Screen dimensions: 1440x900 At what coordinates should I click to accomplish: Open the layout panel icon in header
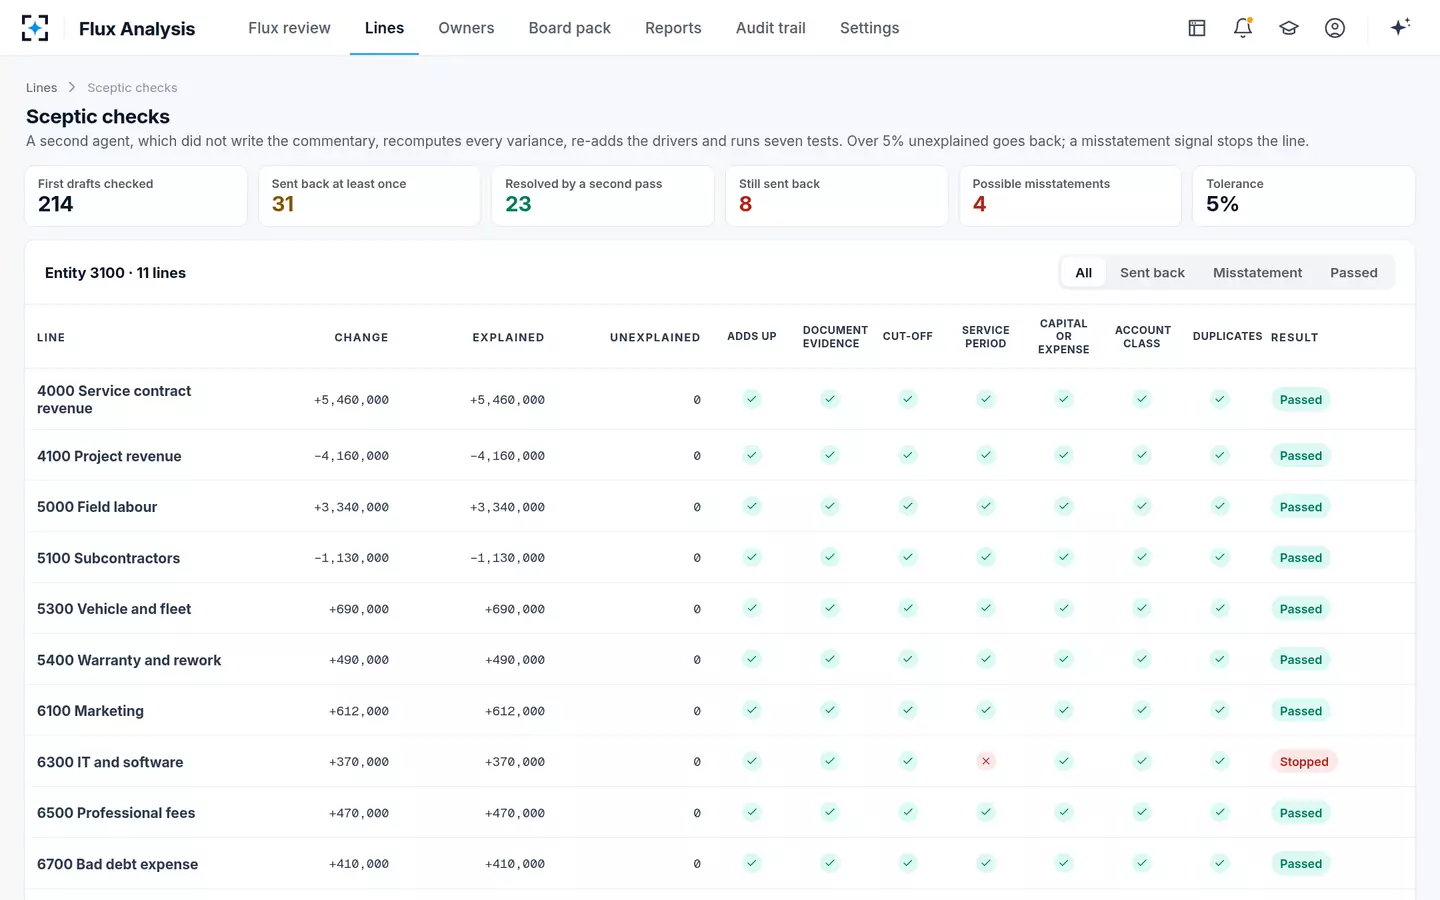point(1197,28)
